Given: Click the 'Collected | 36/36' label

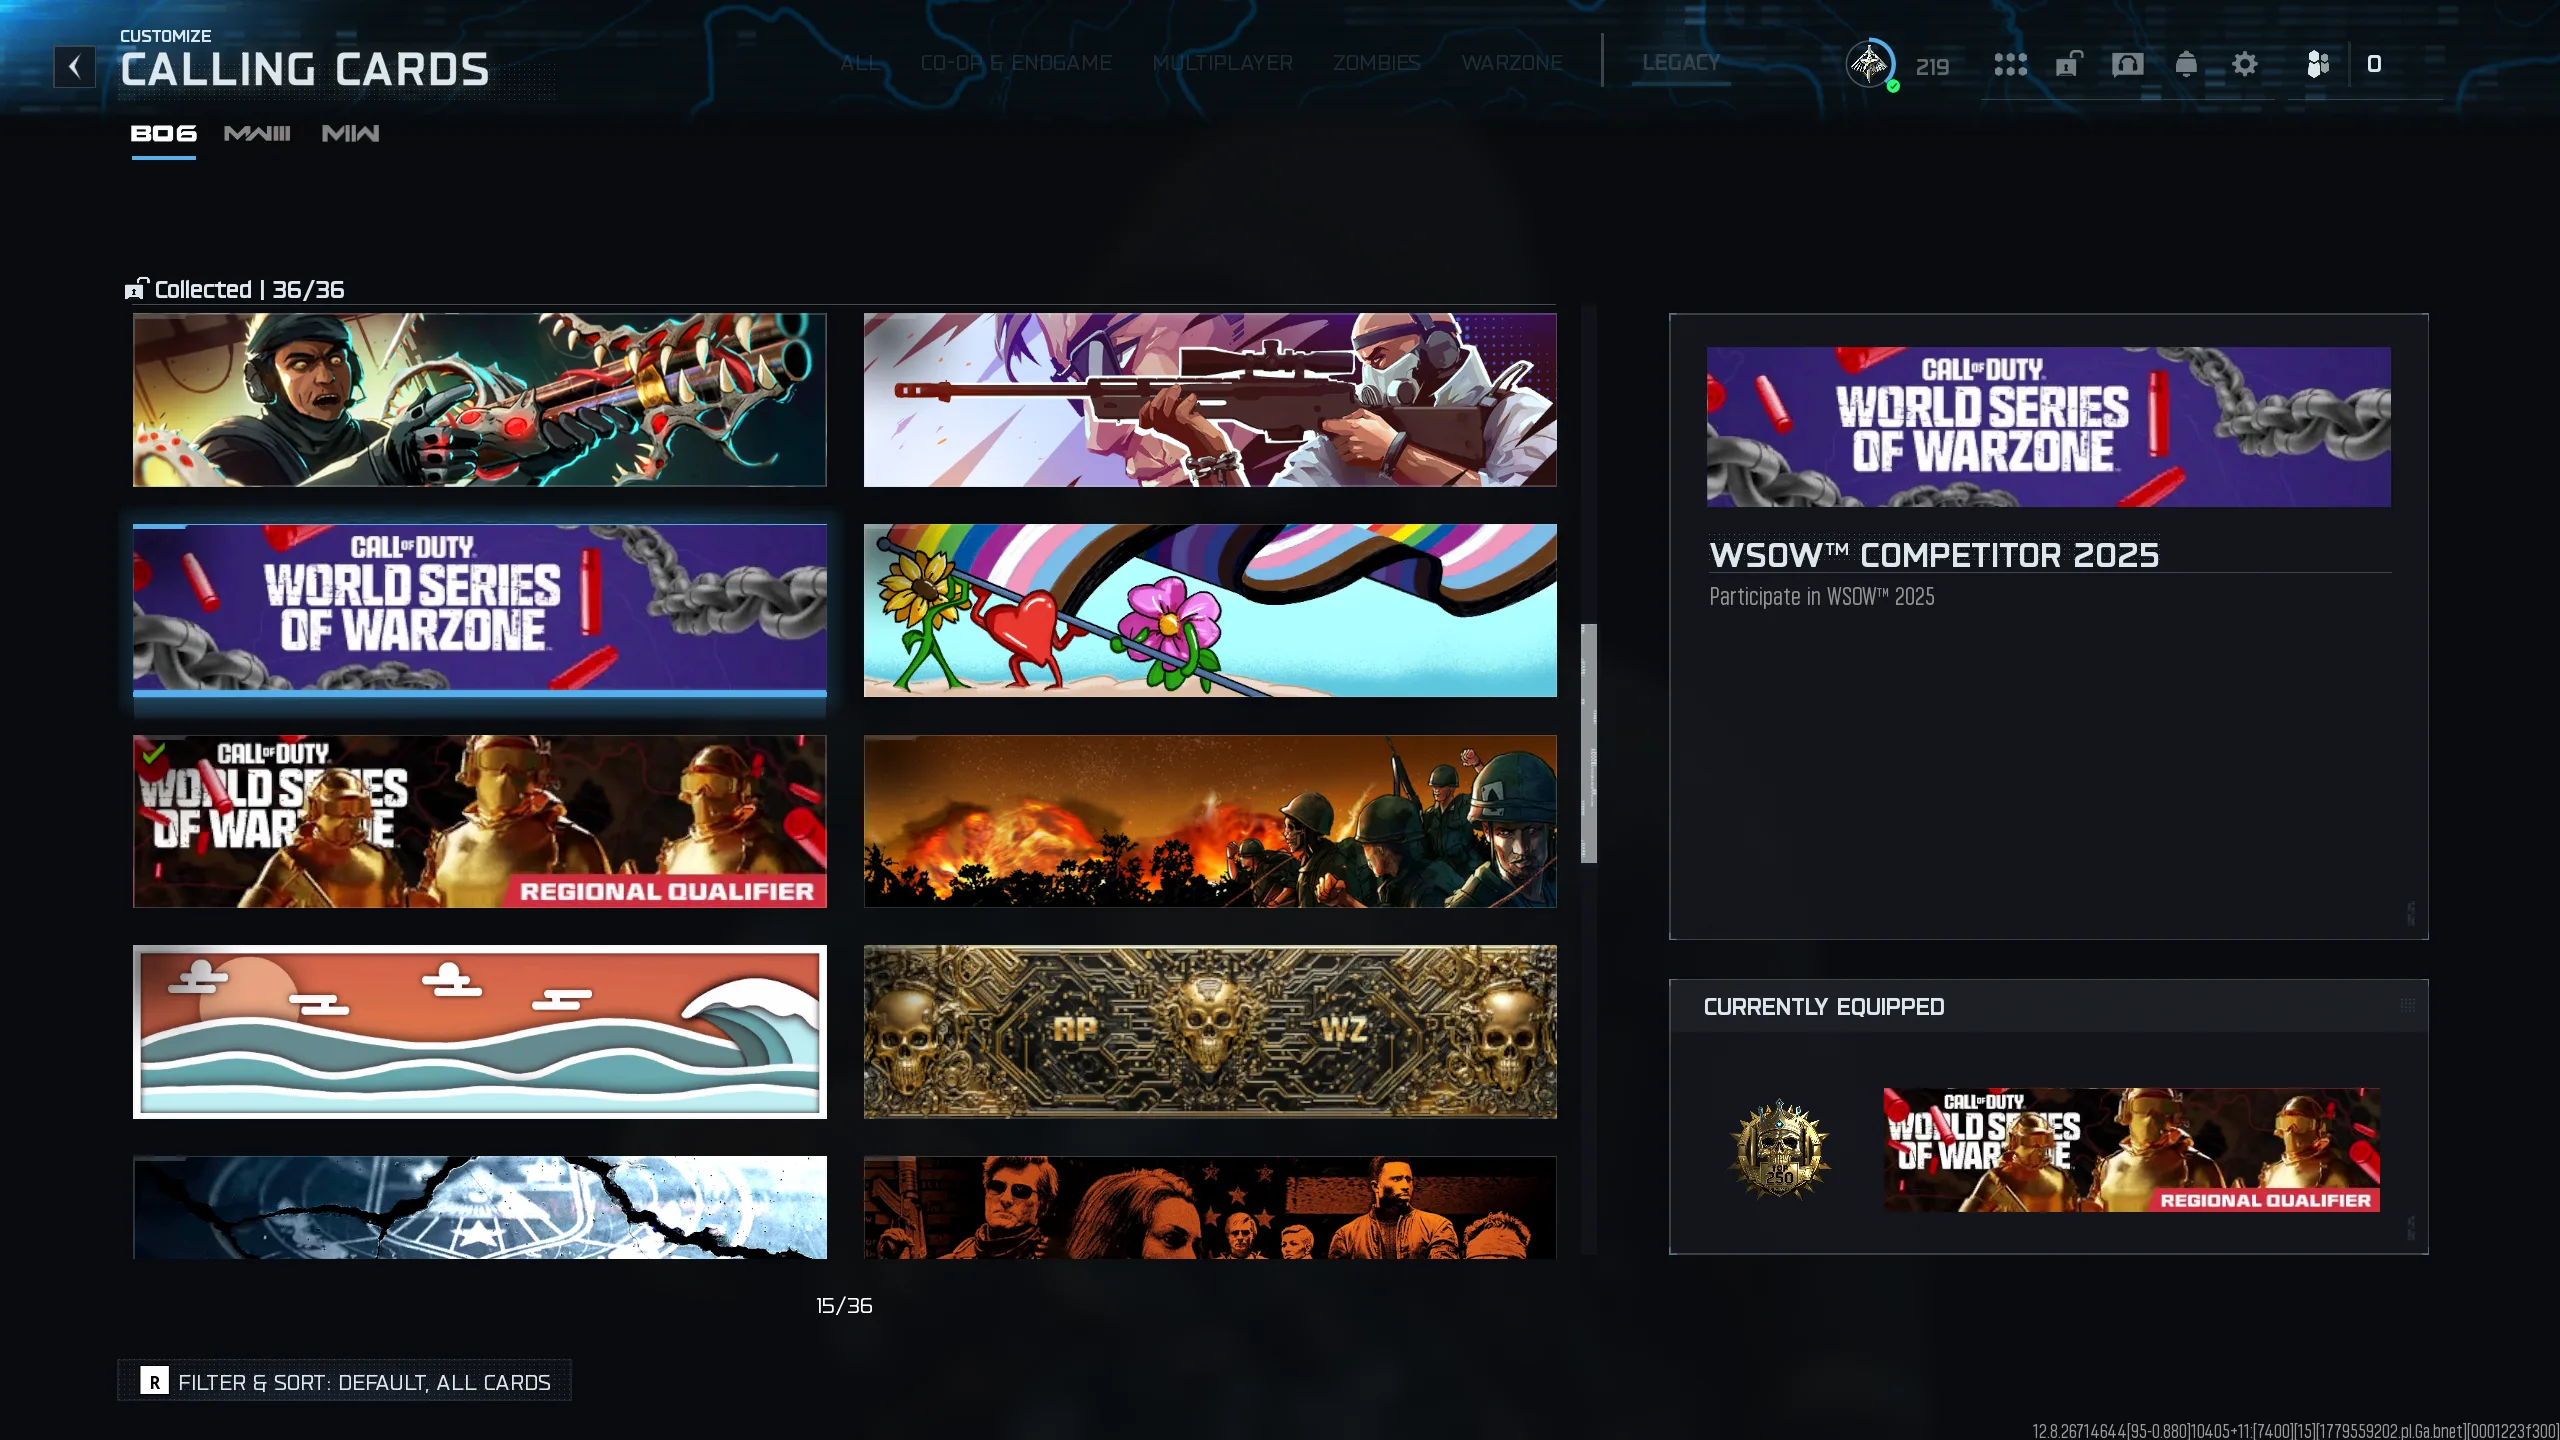Looking at the screenshot, I should click(x=249, y=290).
